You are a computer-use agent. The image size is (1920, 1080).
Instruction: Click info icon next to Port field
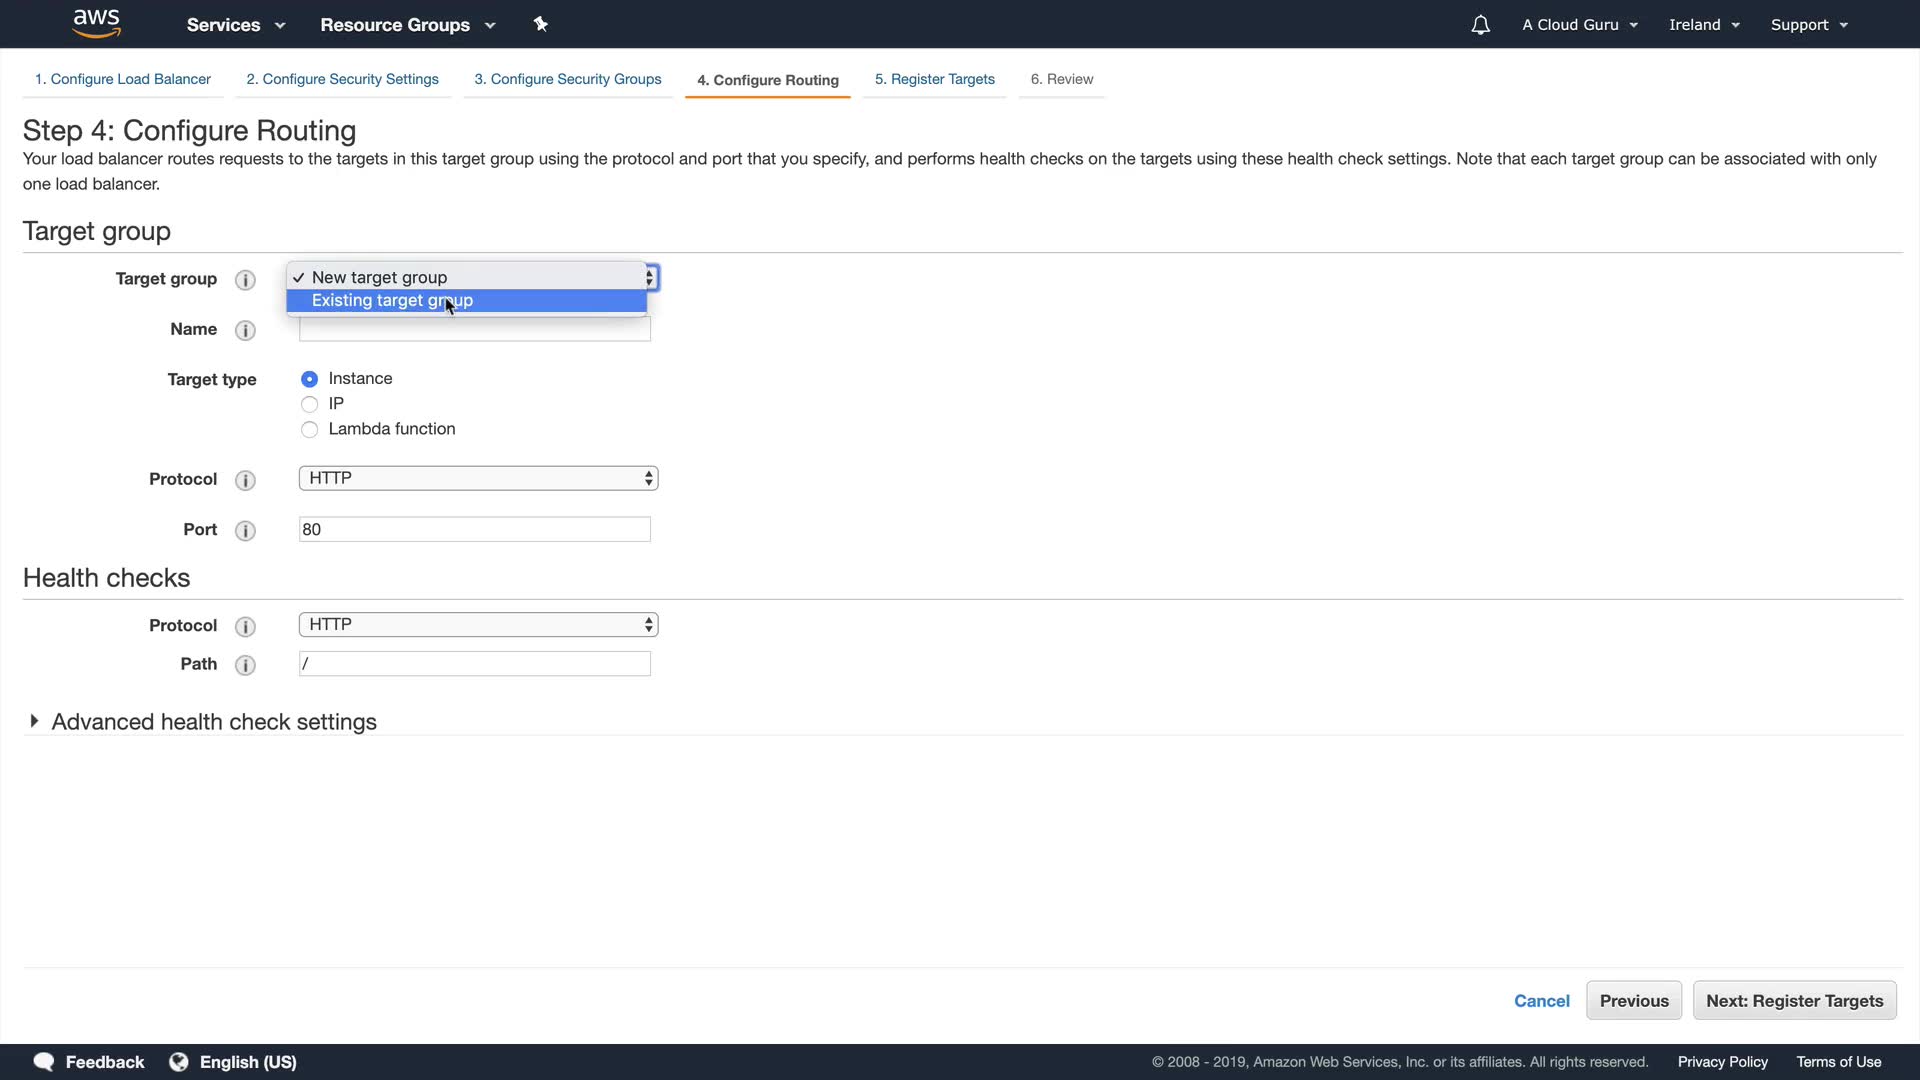coord(245,531)
